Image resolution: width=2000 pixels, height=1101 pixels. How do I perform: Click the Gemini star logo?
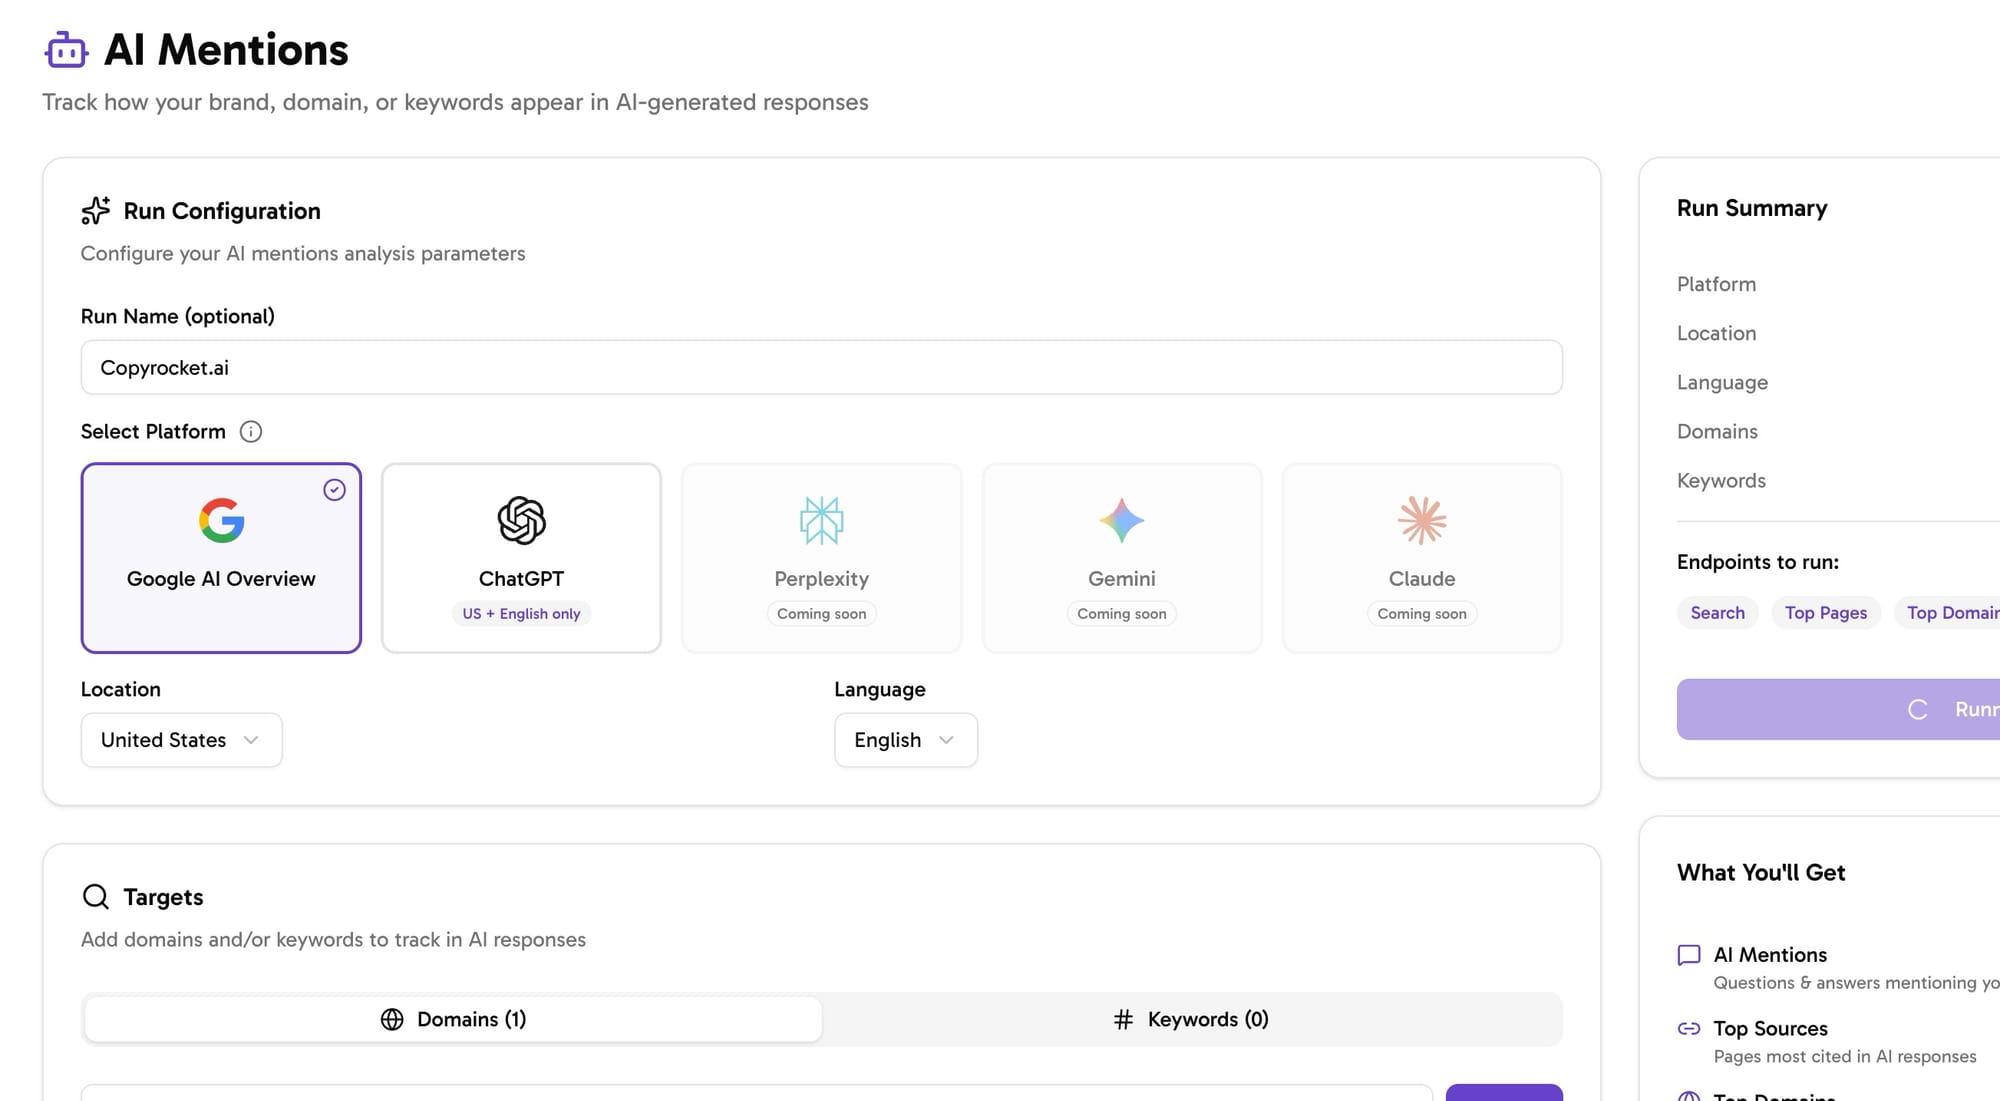tap(1121, 520)
